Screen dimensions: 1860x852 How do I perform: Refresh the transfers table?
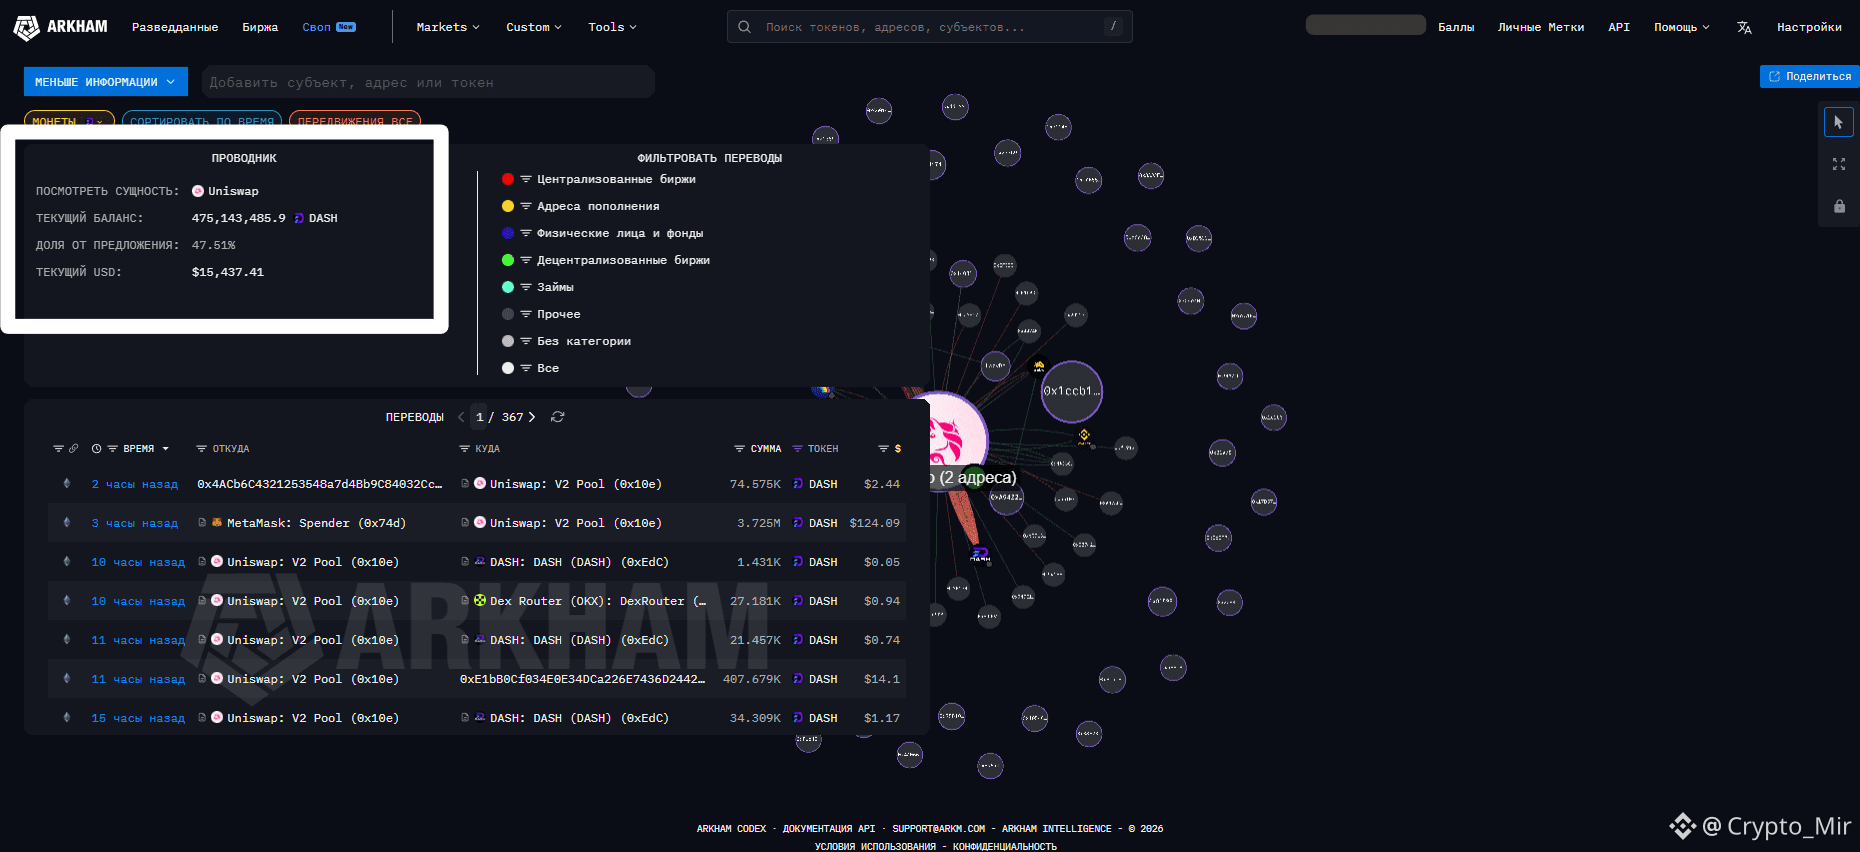(558, 417)
